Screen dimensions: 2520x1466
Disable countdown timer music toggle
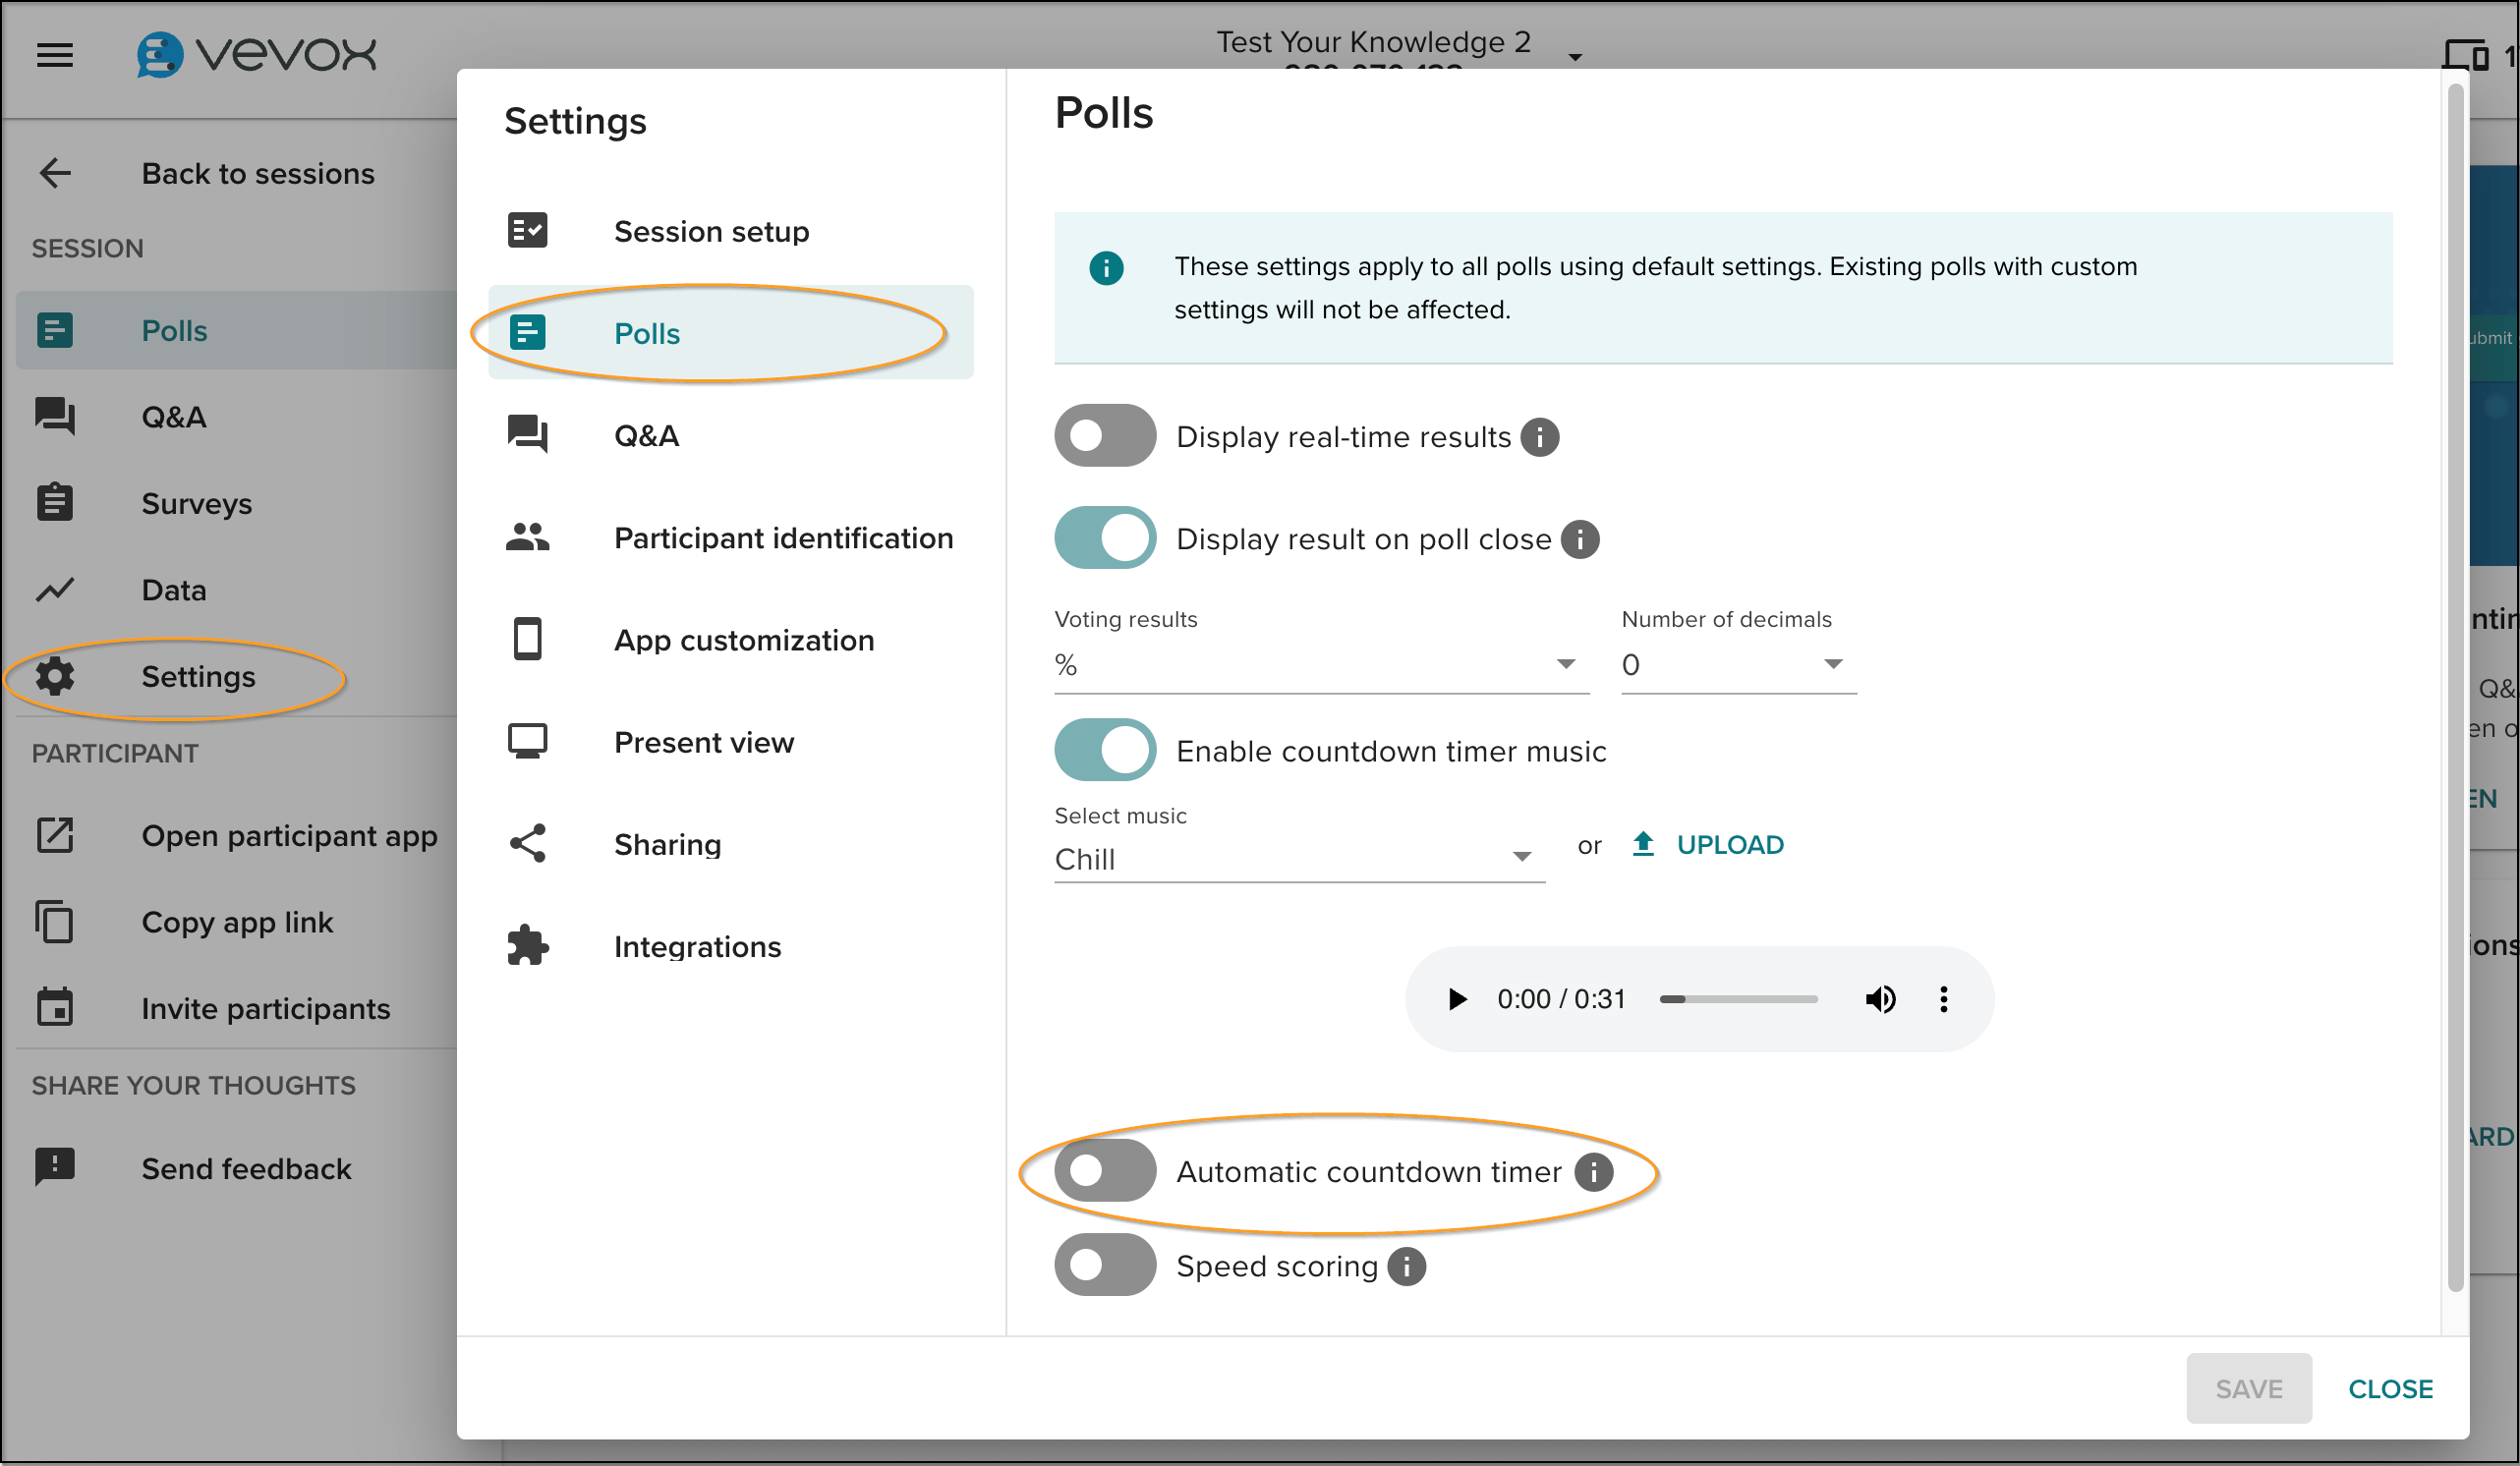1104,750
